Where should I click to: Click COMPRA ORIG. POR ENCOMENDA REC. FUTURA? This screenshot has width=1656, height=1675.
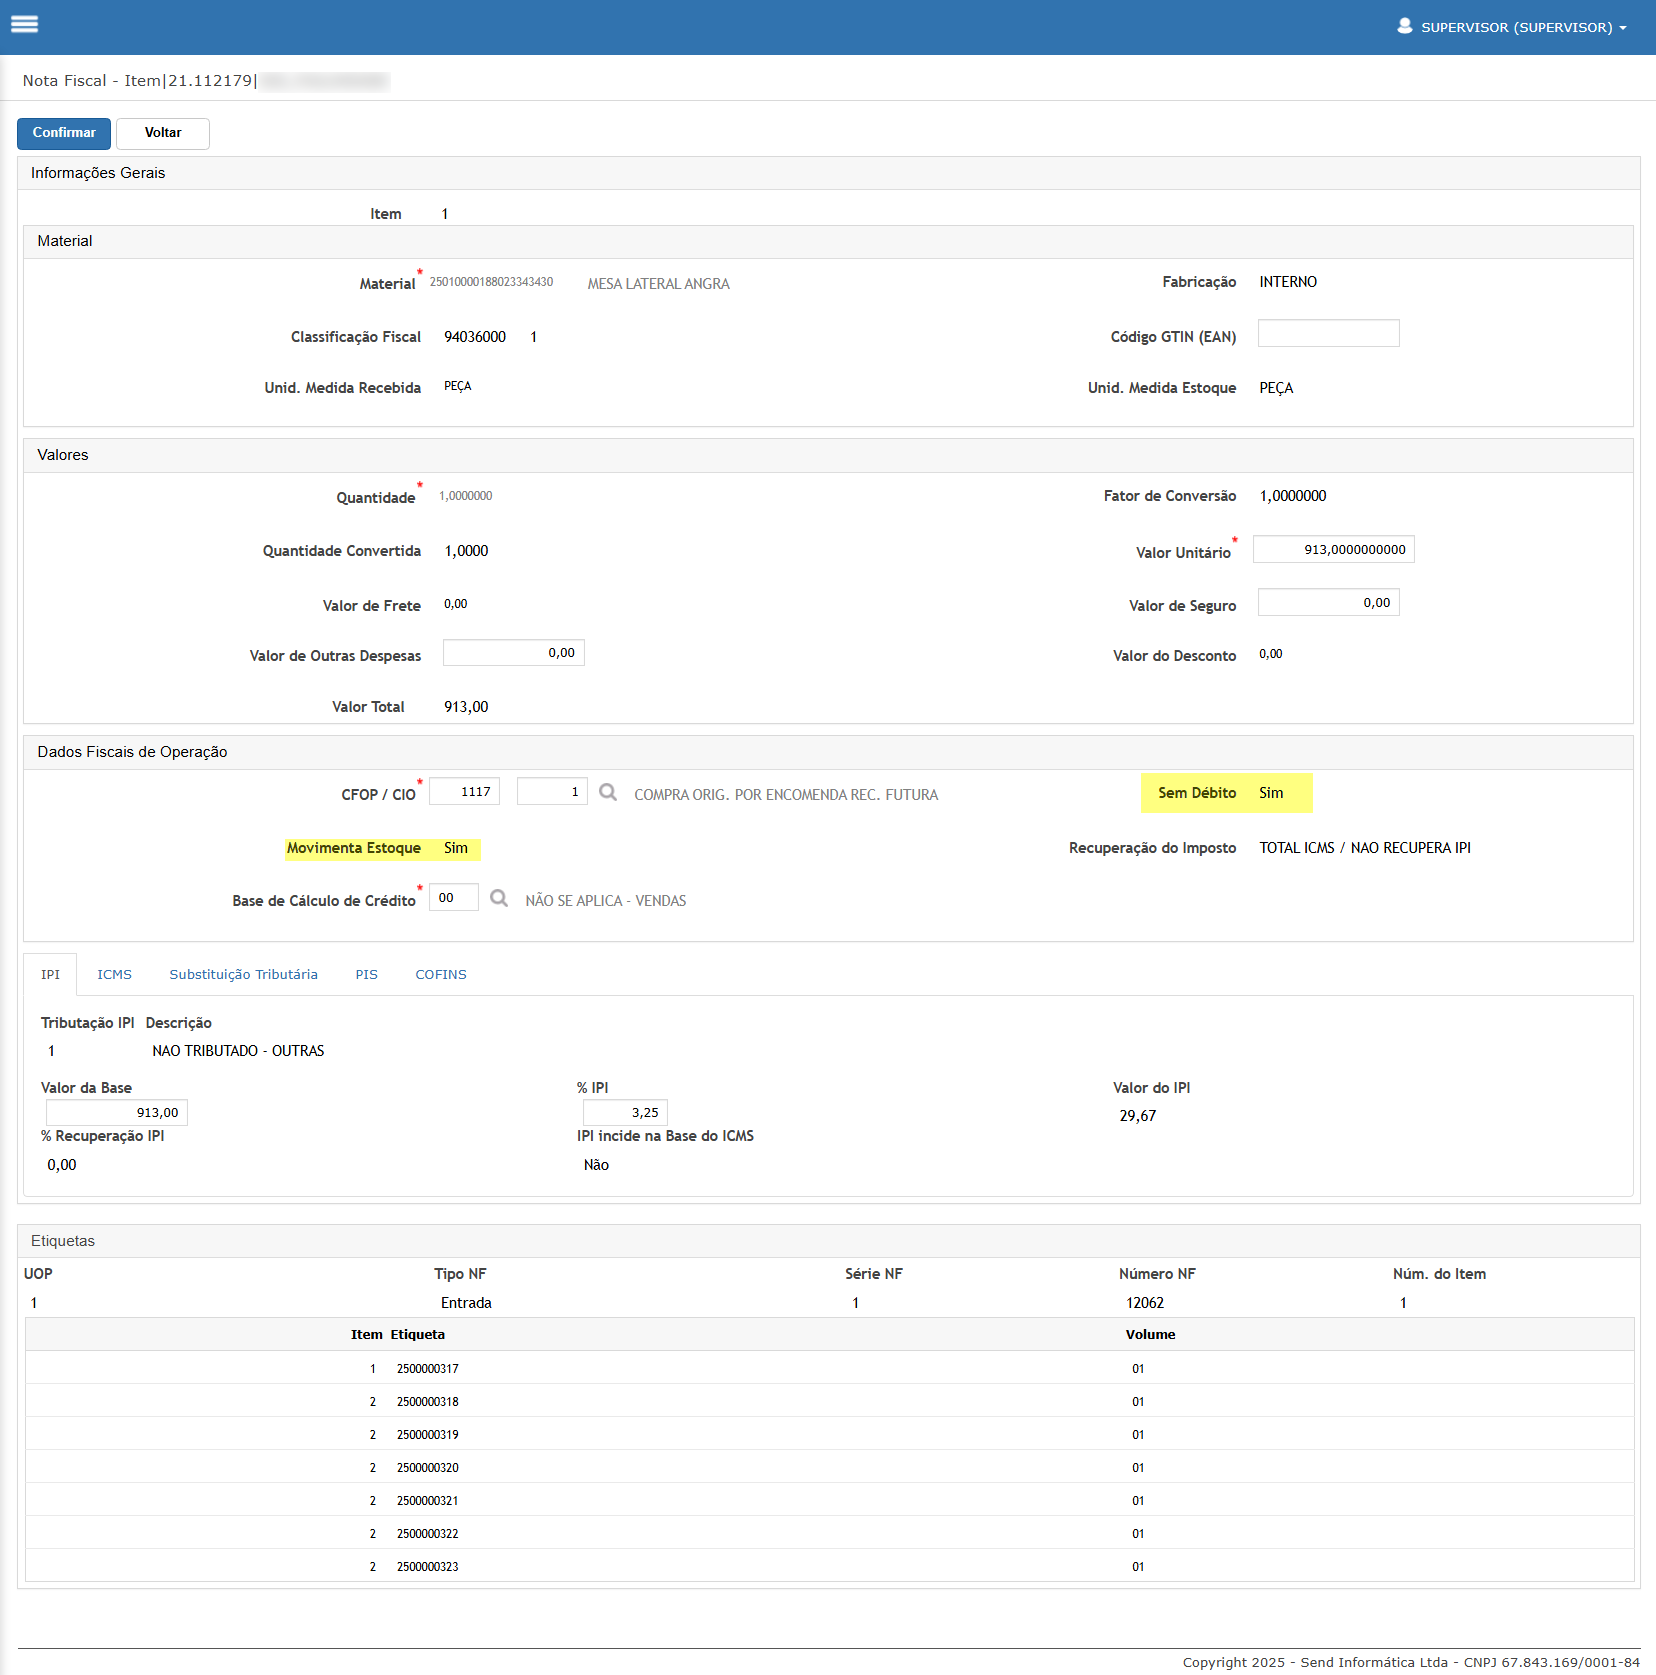pyautogui.click(x=786, y=795)
